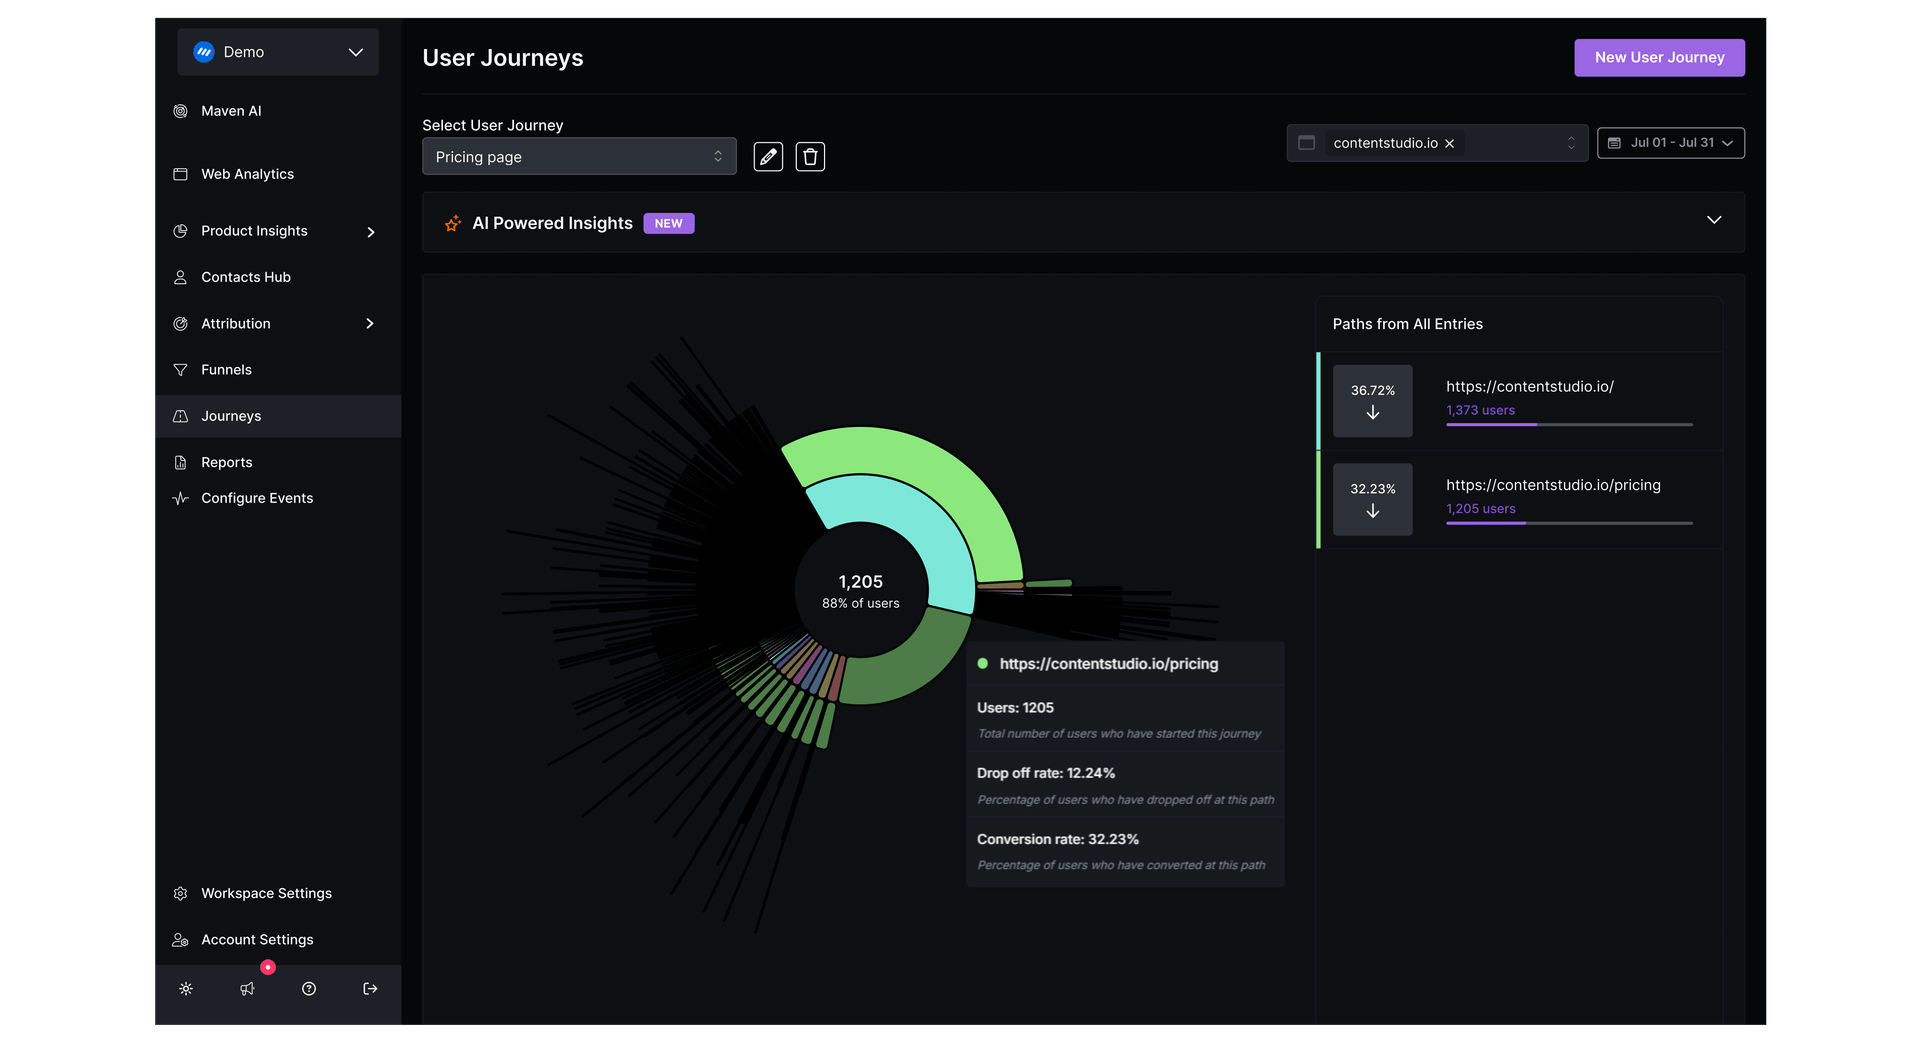Open help using the question mark icon

tap(308, 989)
